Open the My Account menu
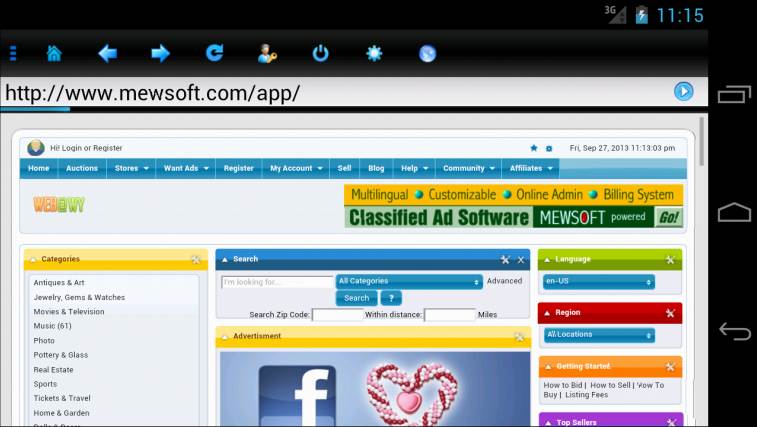 (x=296, y=168)
